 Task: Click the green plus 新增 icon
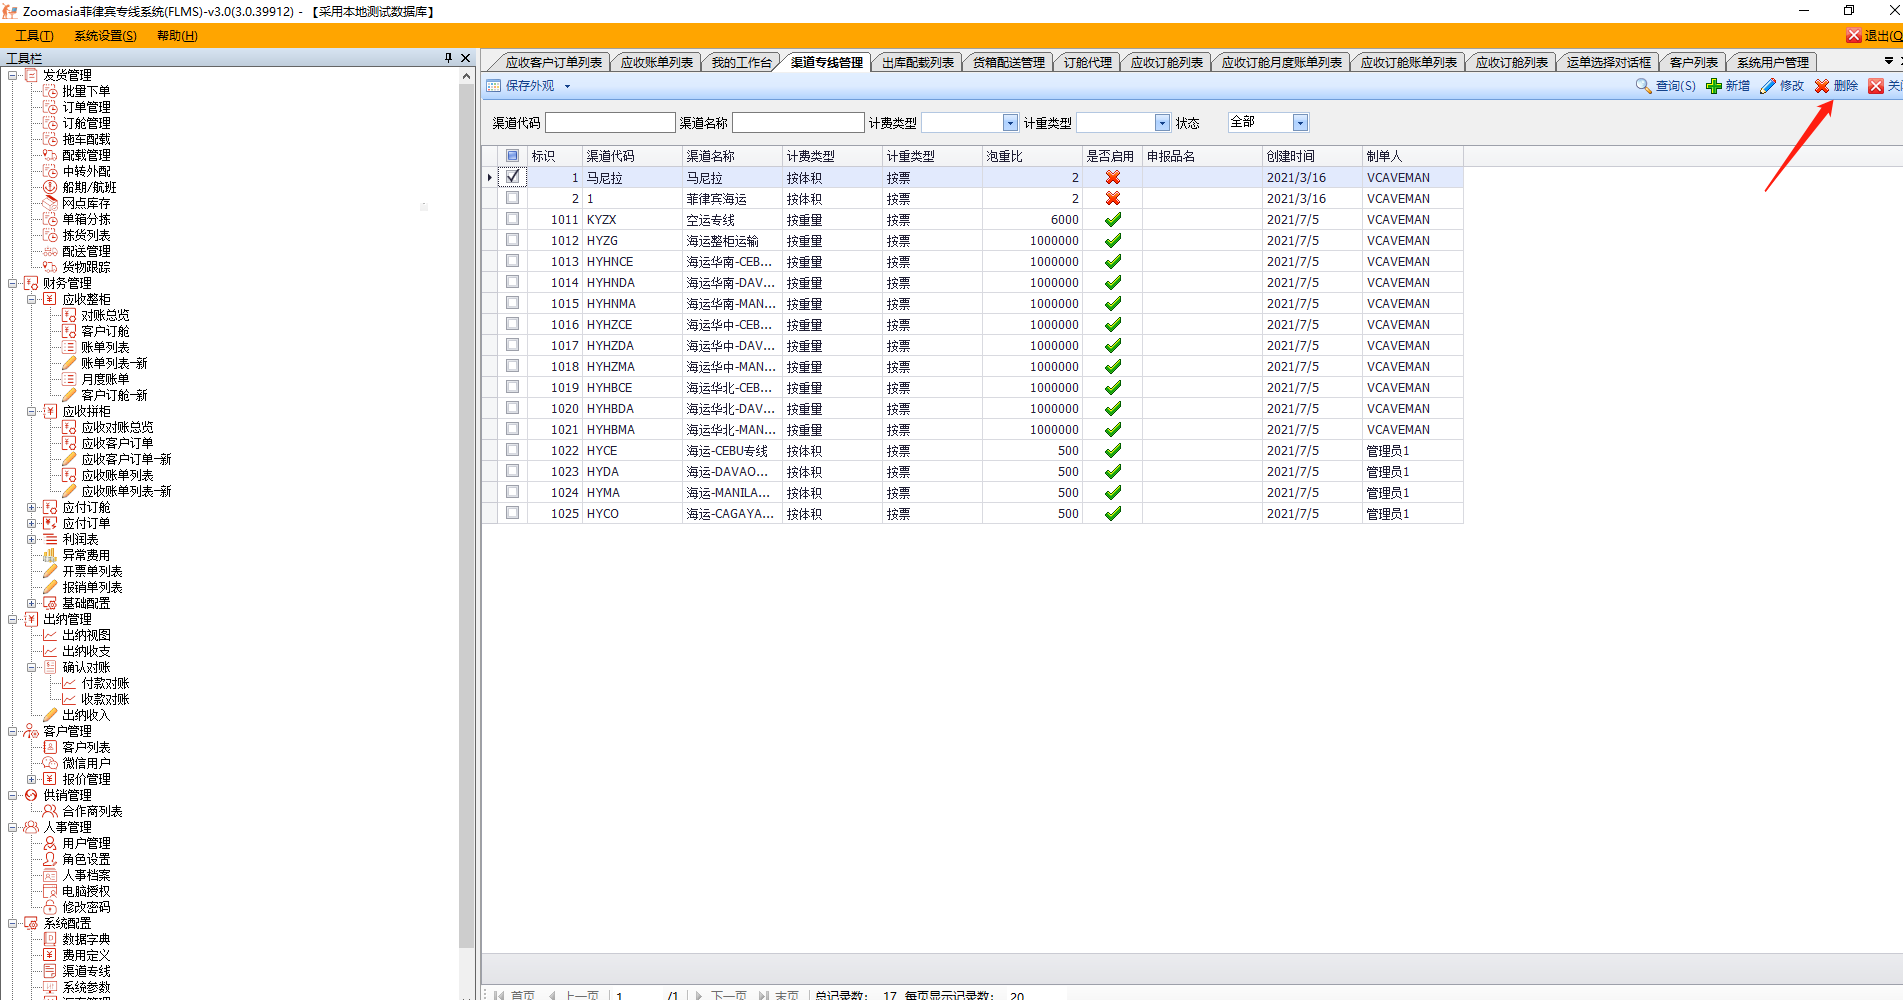point(1714,86)
